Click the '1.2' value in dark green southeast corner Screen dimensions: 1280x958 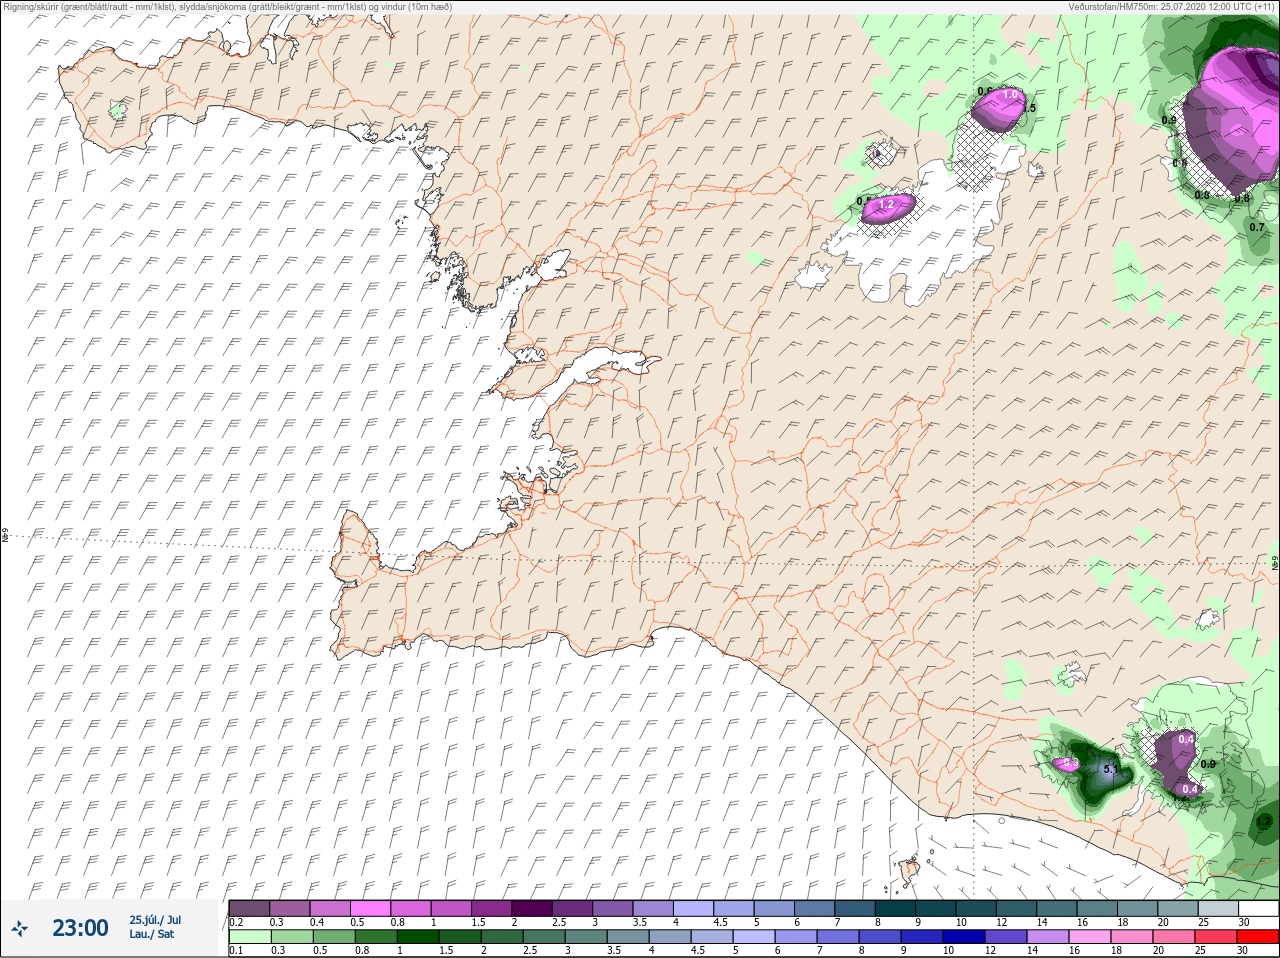[x=1263, y=822]
